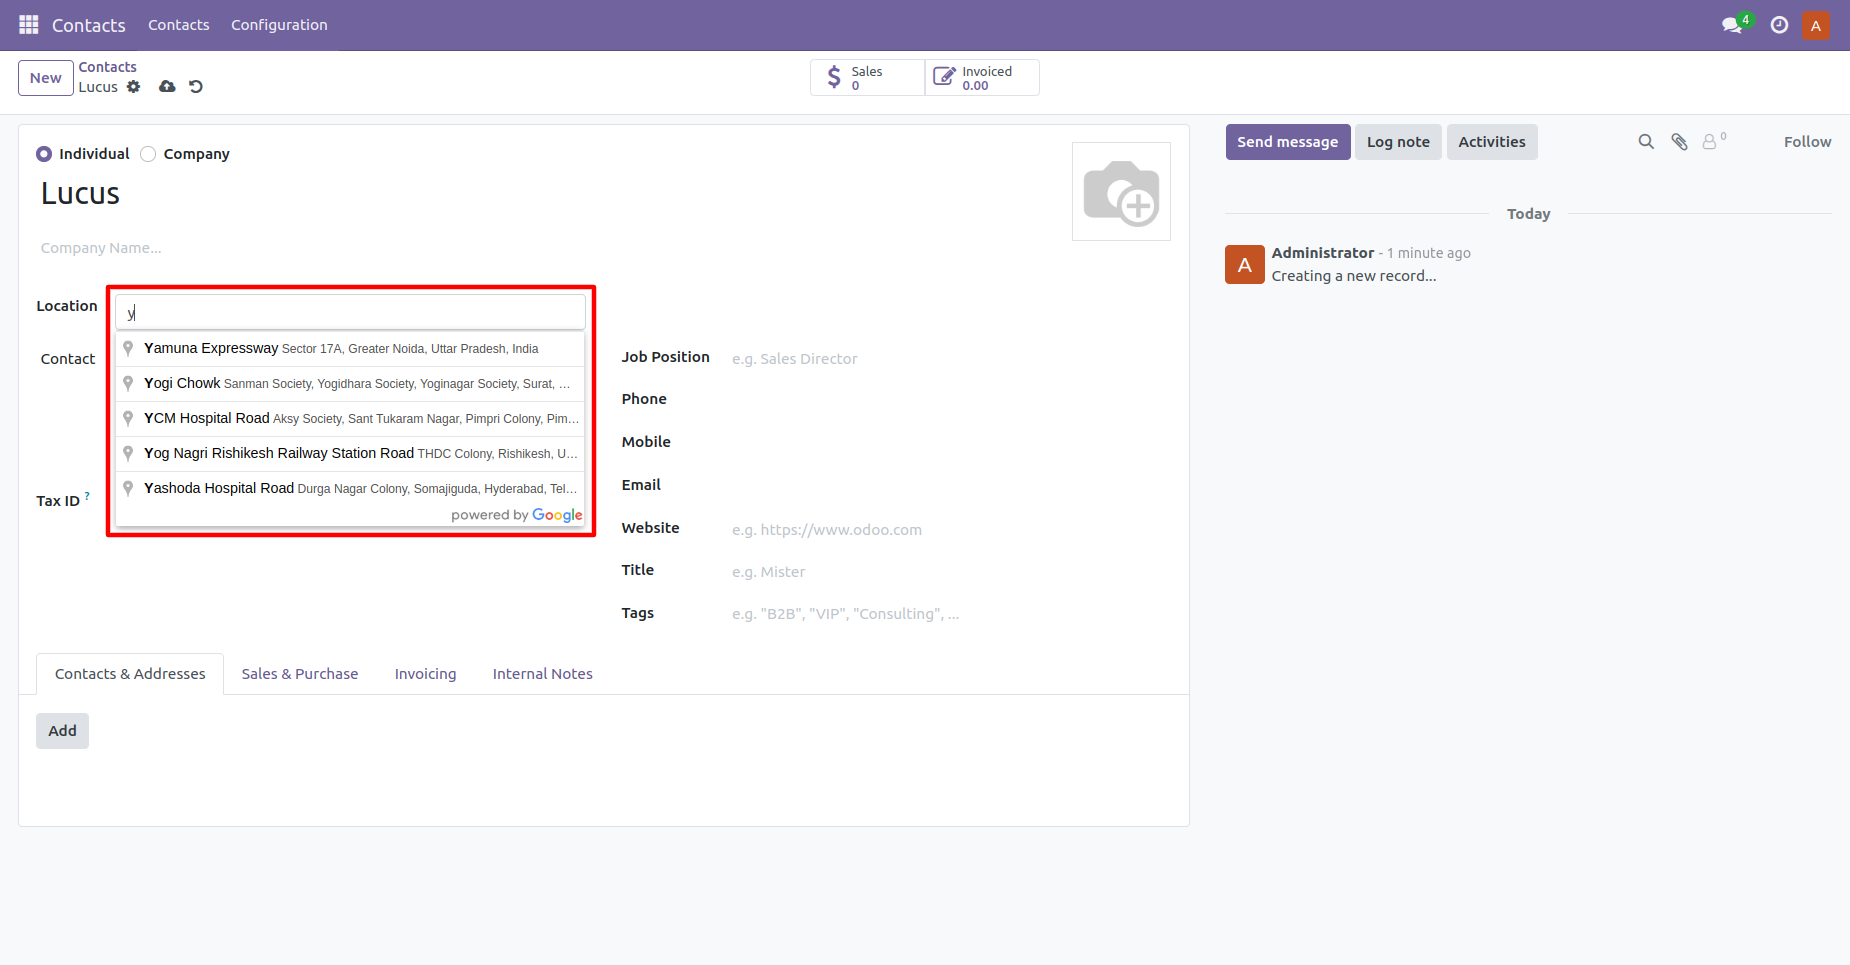Select the Individual radio button
The height and width of the screenshot is (965, 1850).
click(44, 153)
